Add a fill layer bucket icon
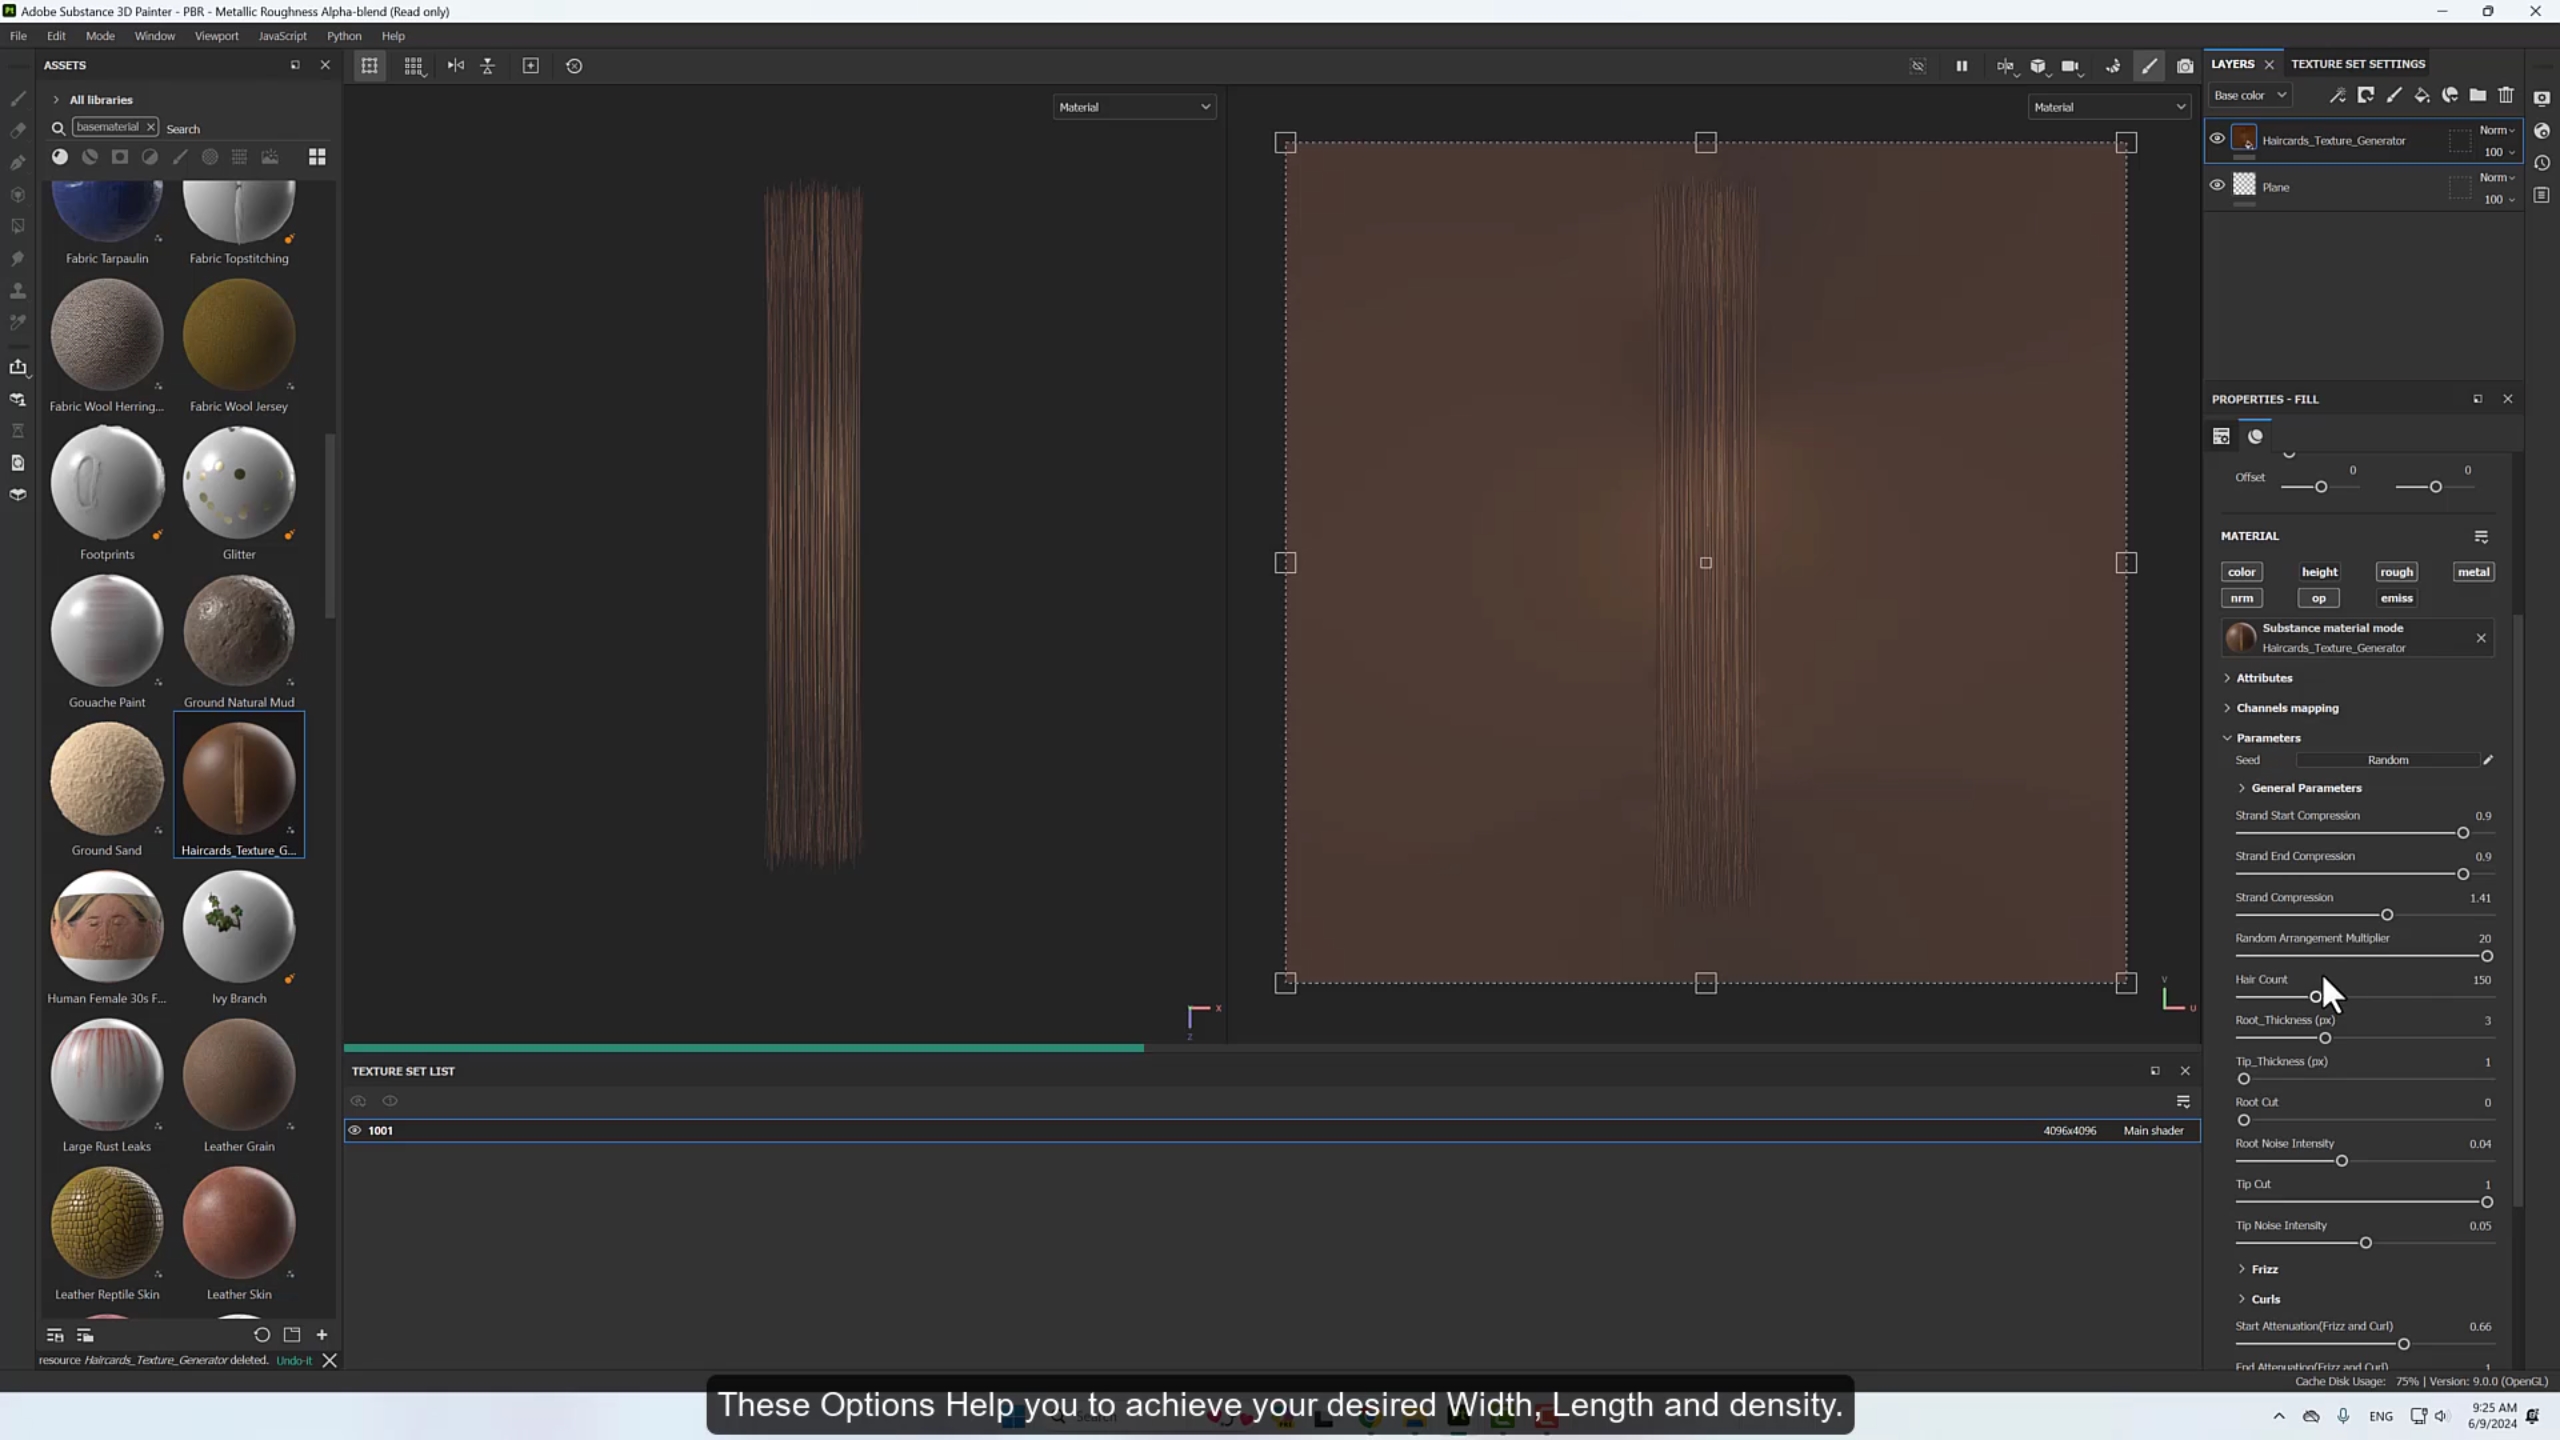Image resolution: width=2560 pixels, height=1440 pixels. coord(2421,95)
